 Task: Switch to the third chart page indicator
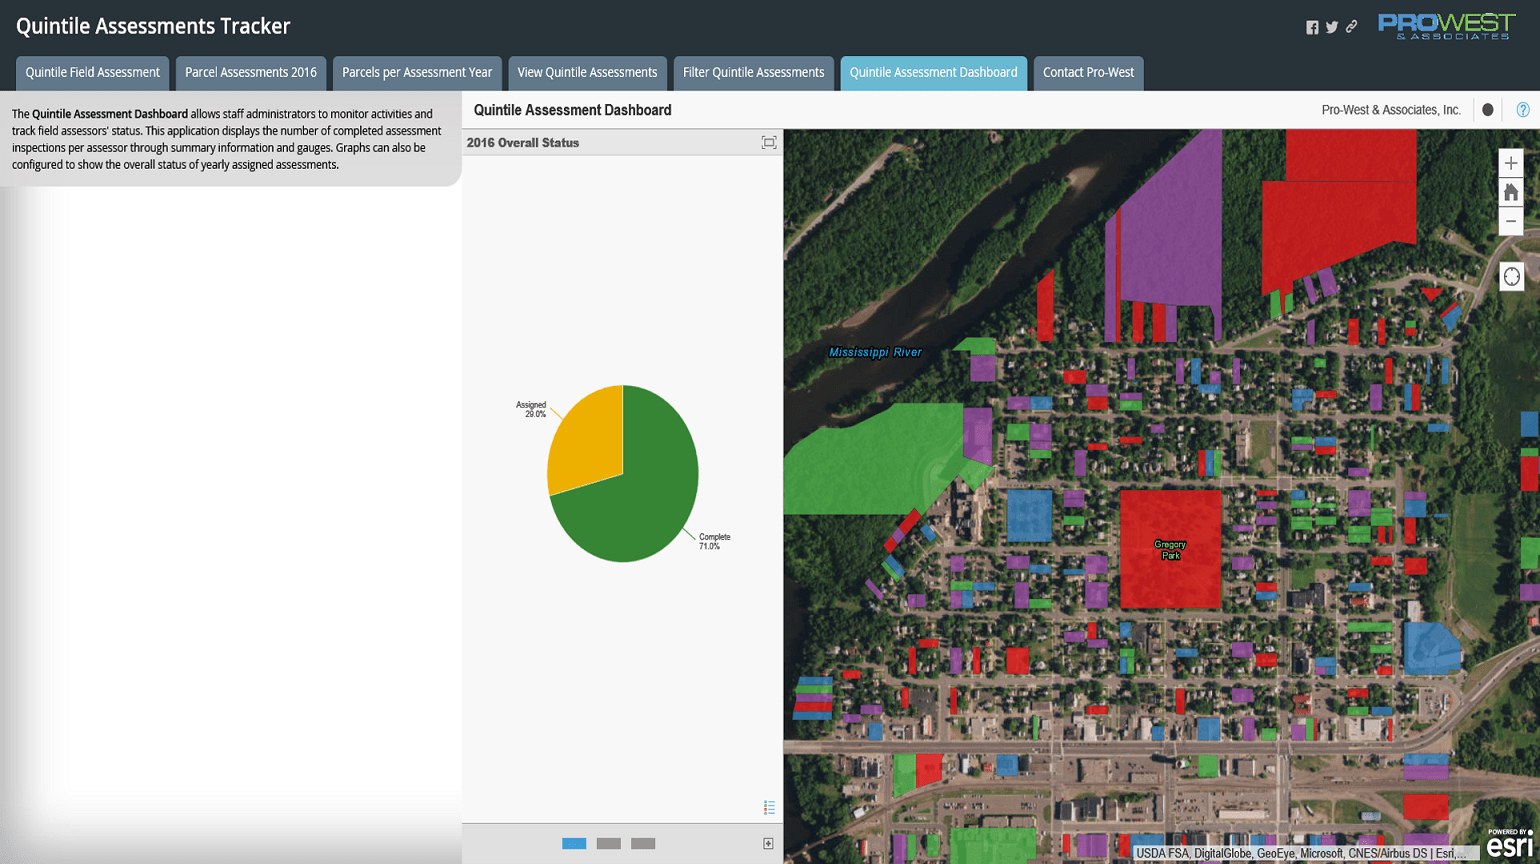pyautogui.click(x=643, y=844)
